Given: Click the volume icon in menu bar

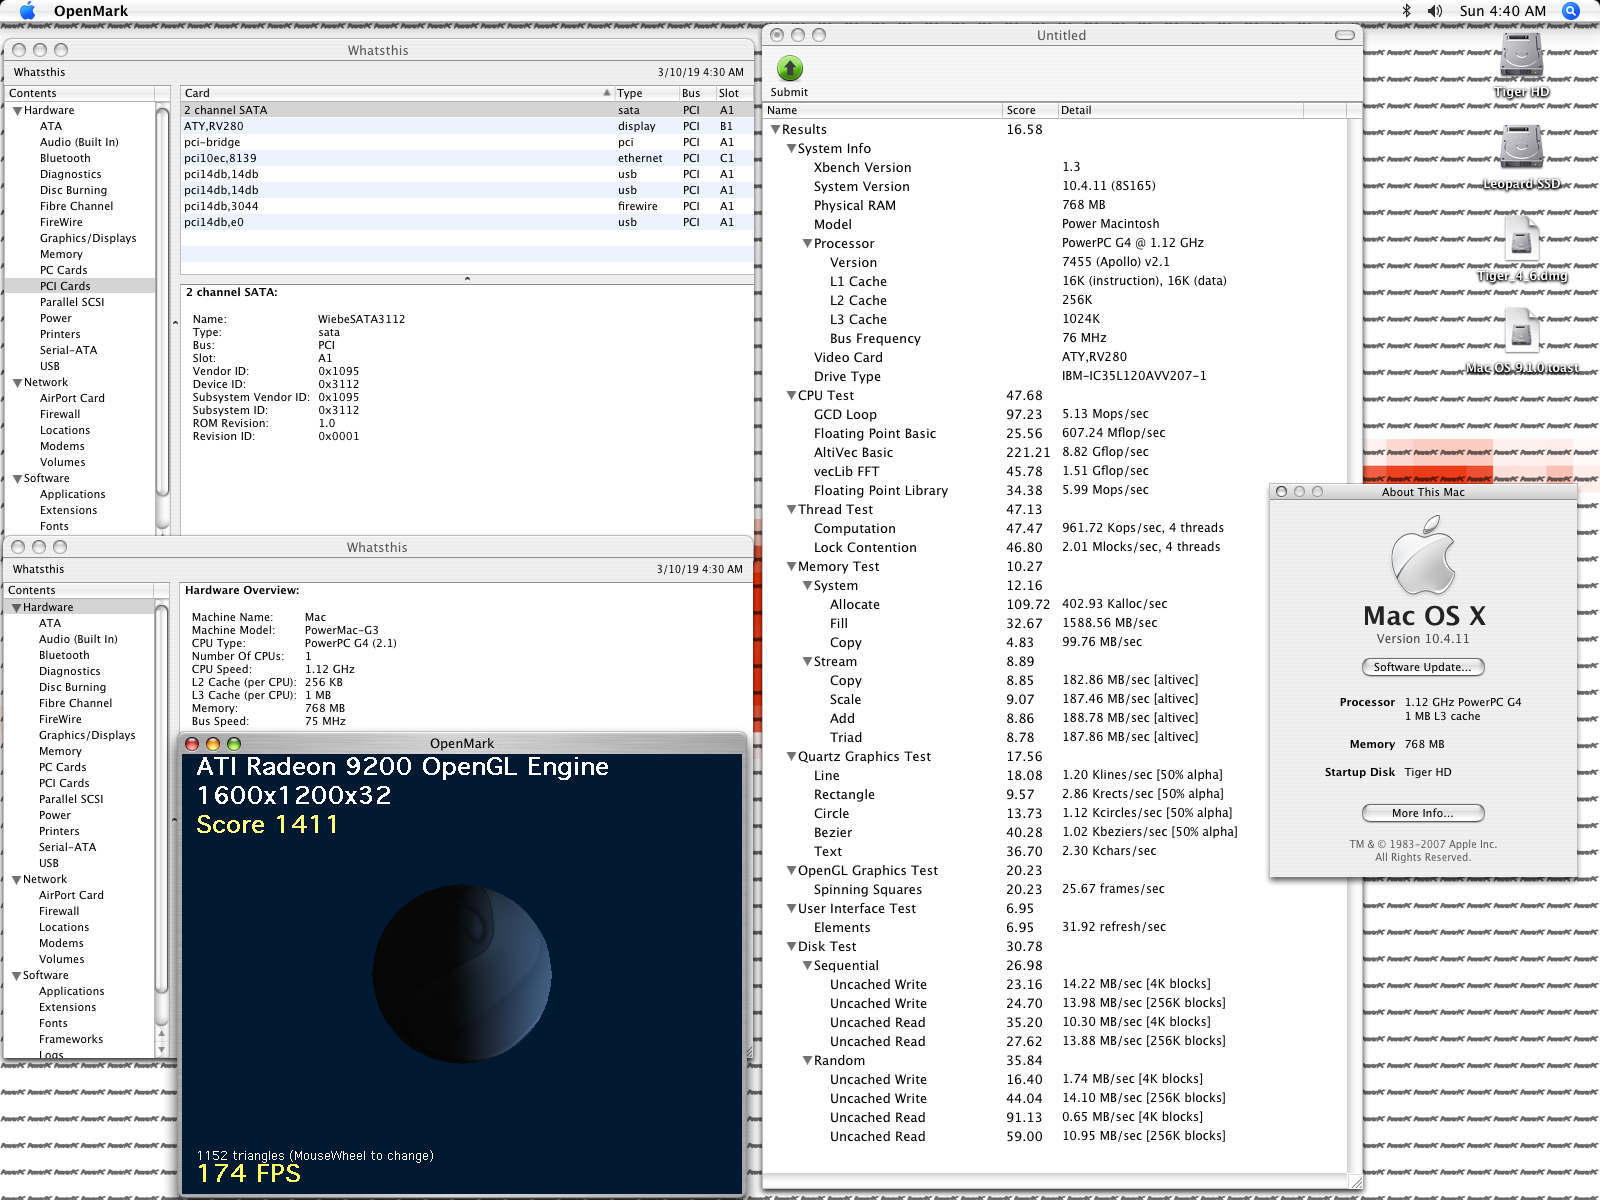Looking at the screenshot, I should click(x=1435, y=11).
